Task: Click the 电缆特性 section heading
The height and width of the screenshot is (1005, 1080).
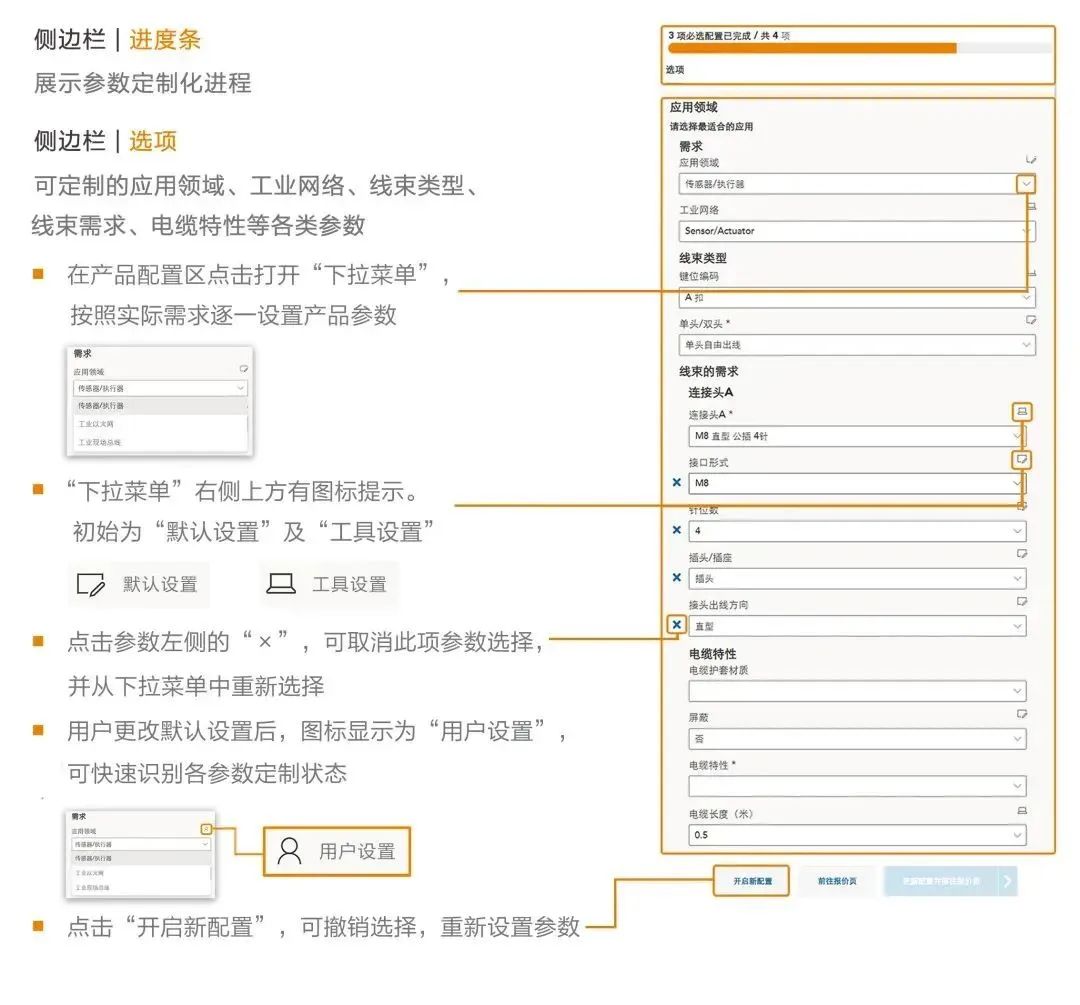Action: [x=713, y=654]
